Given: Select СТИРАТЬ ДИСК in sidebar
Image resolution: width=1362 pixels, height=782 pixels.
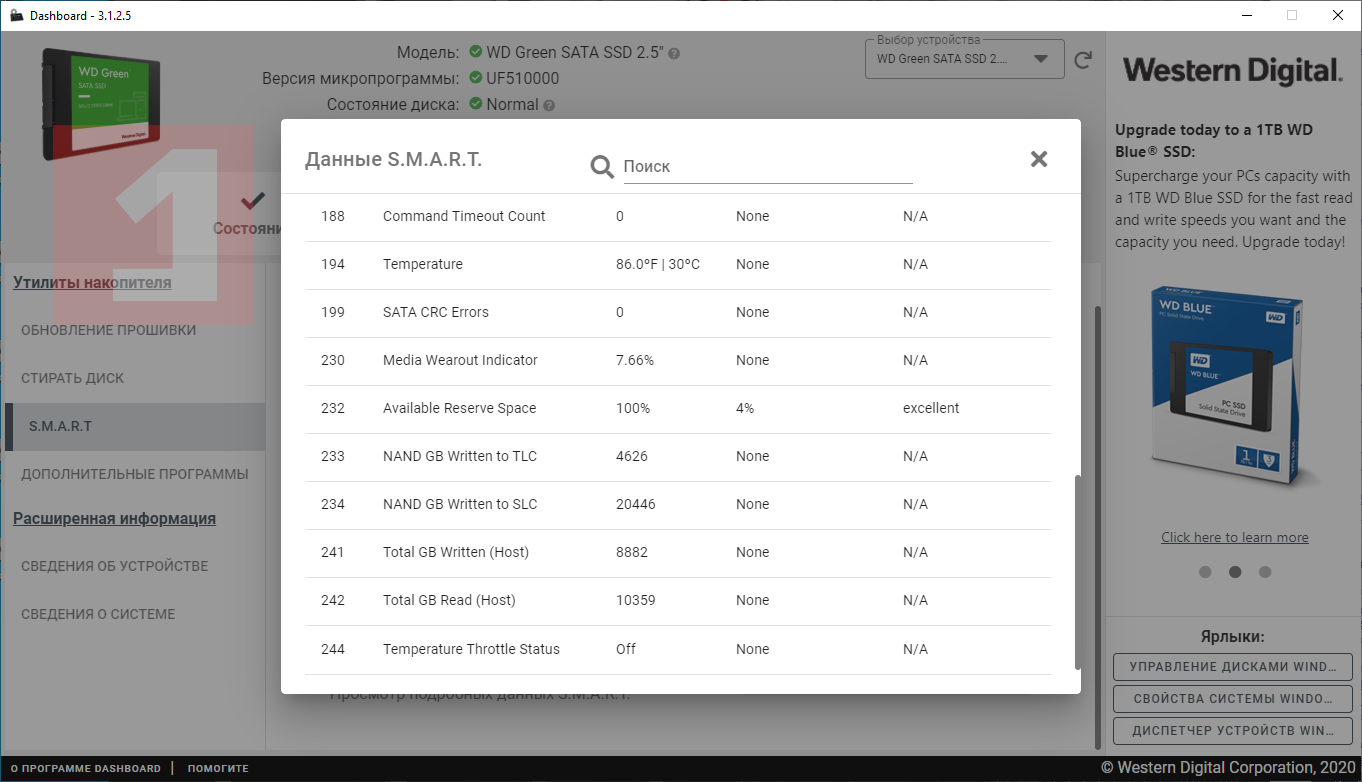Looking at the screenshot, I should [73, 378].
